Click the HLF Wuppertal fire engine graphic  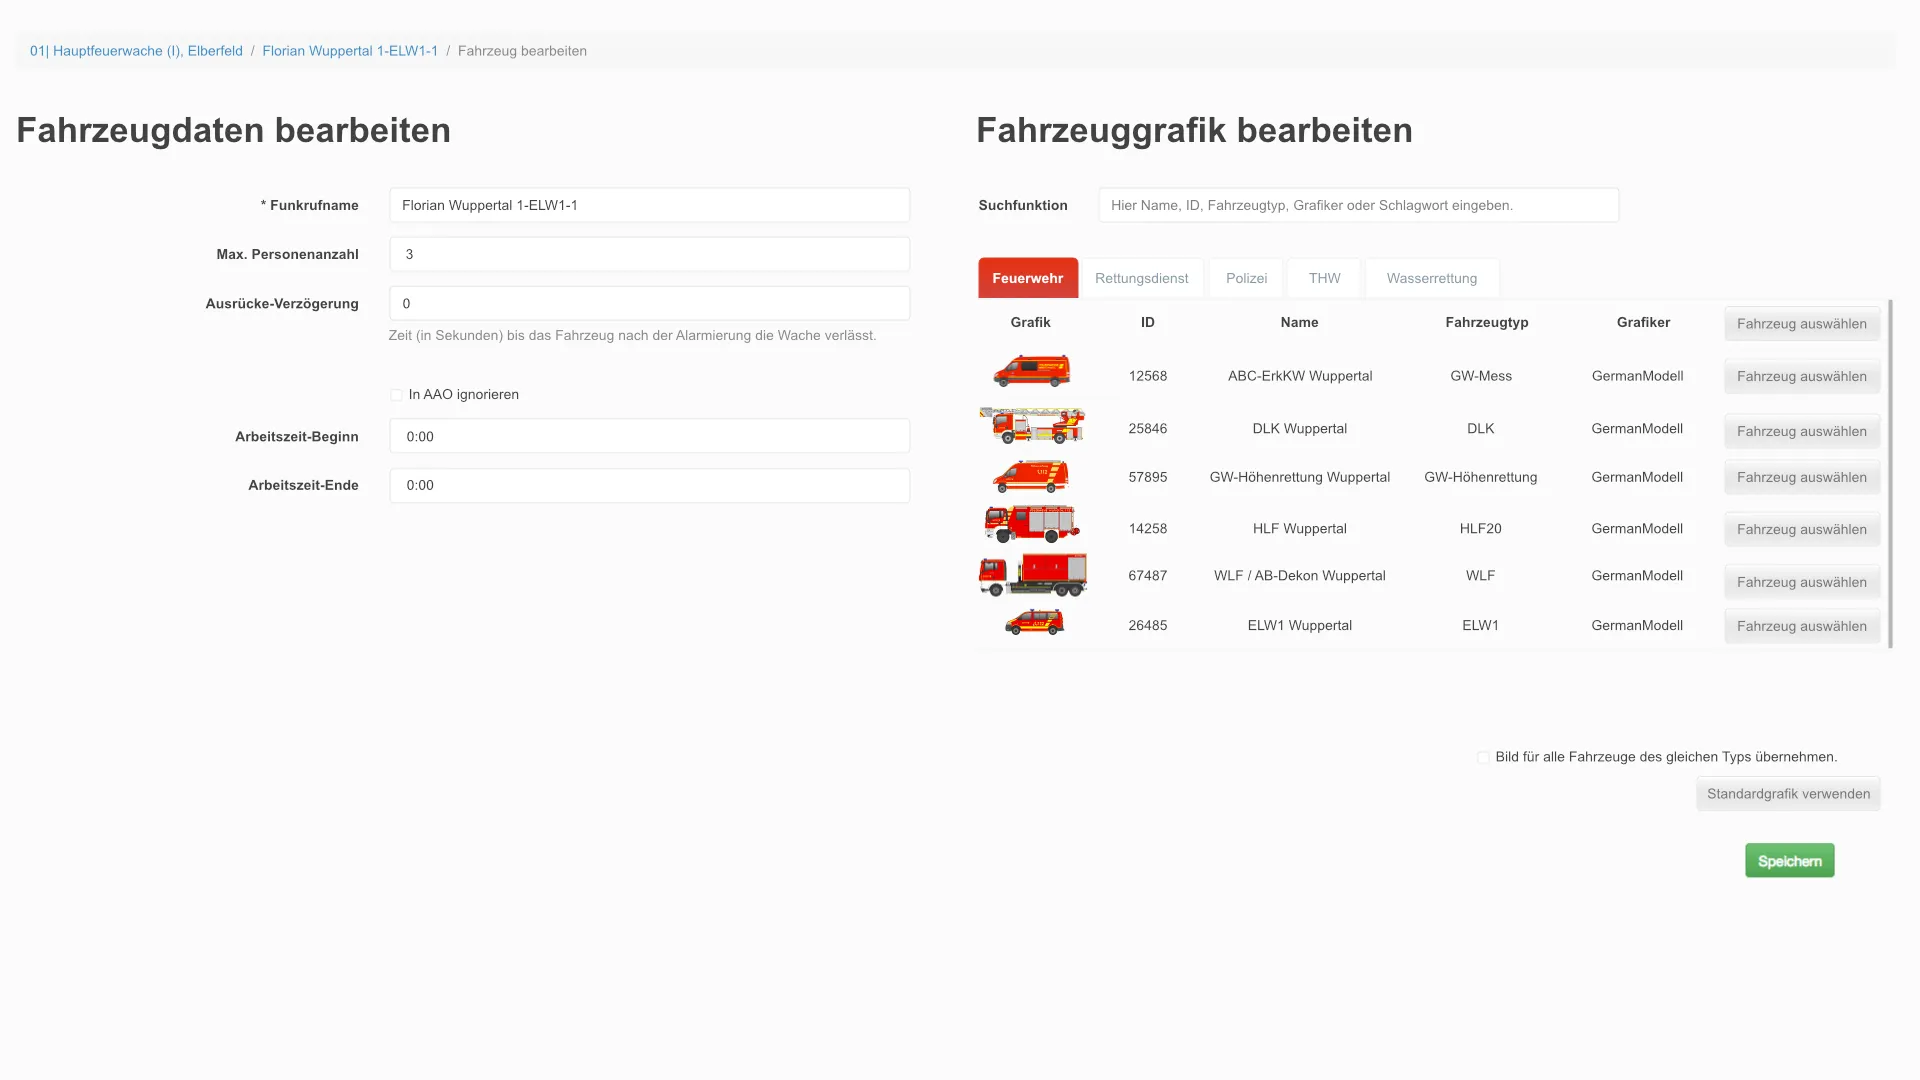1031,524
